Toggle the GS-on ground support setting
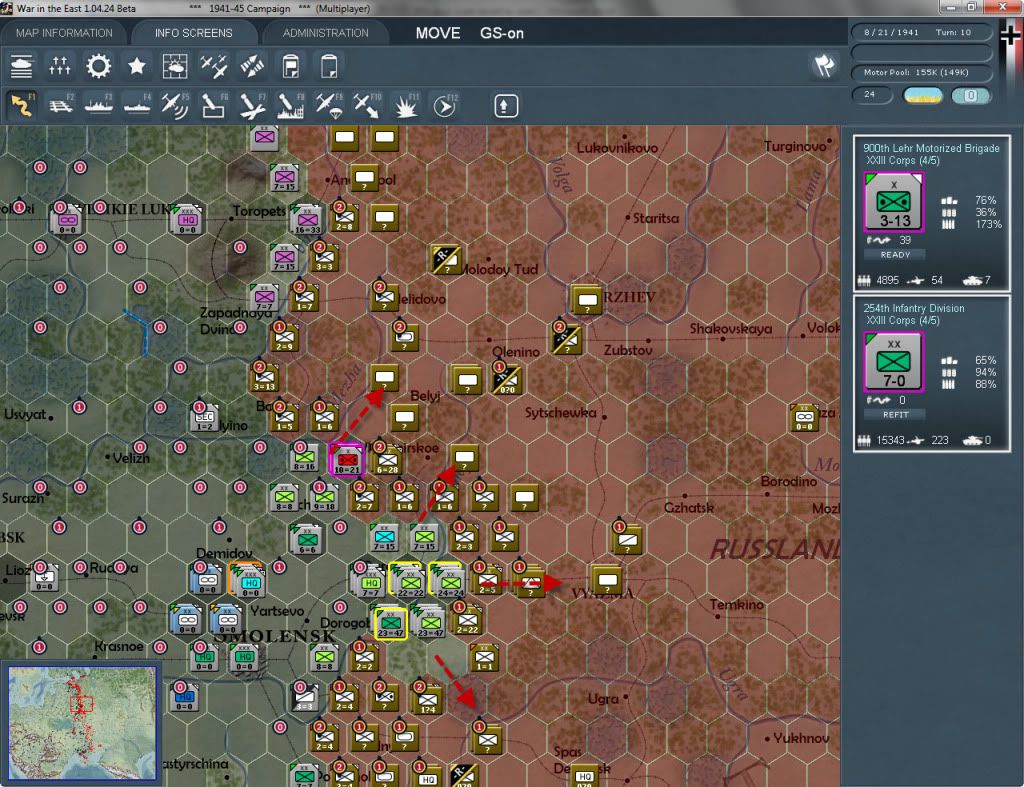This screenshot has height=787, width=1024. 502,33
